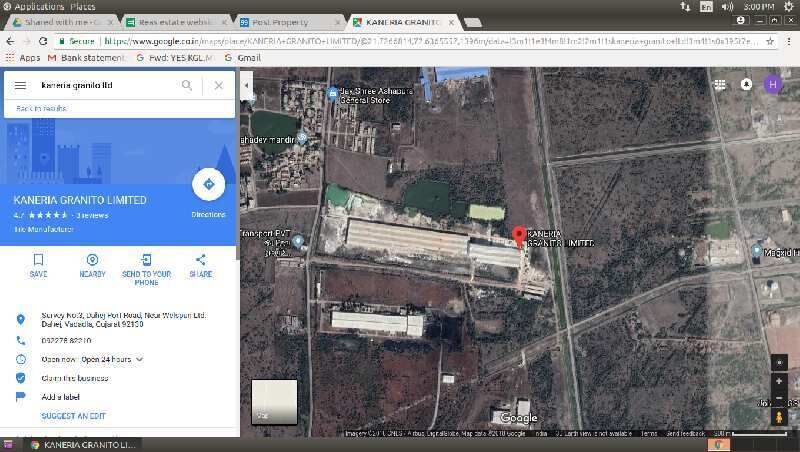800x452 pixels.
Task: Open the H account avatar
Action: (x=773, y=84)
